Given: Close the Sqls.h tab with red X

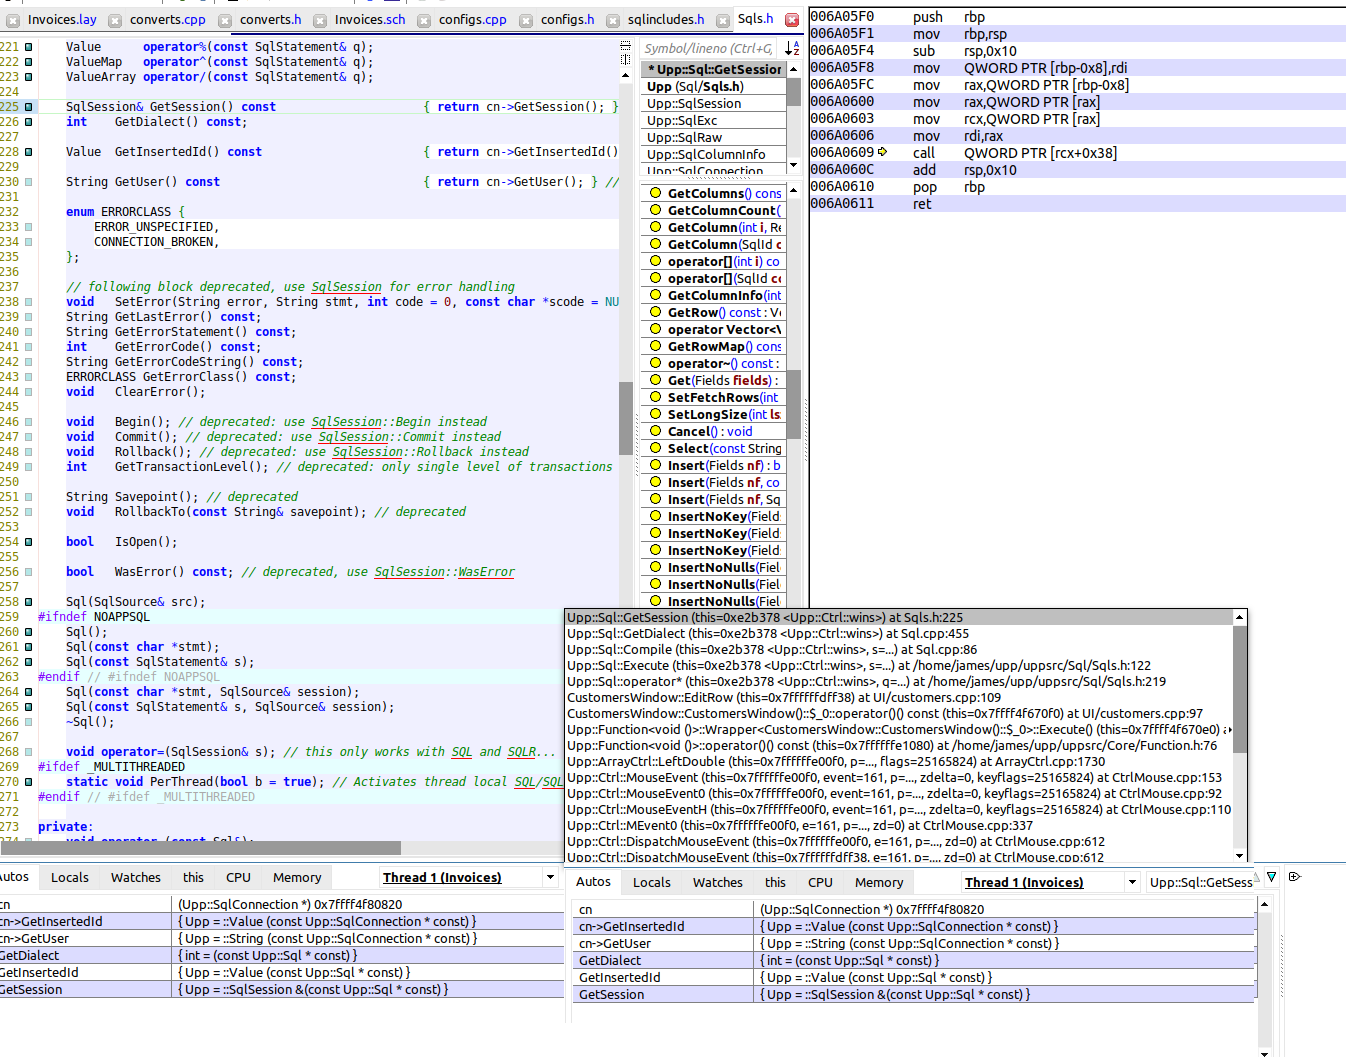Looking at the screenshot, I should tap(792, 19).
